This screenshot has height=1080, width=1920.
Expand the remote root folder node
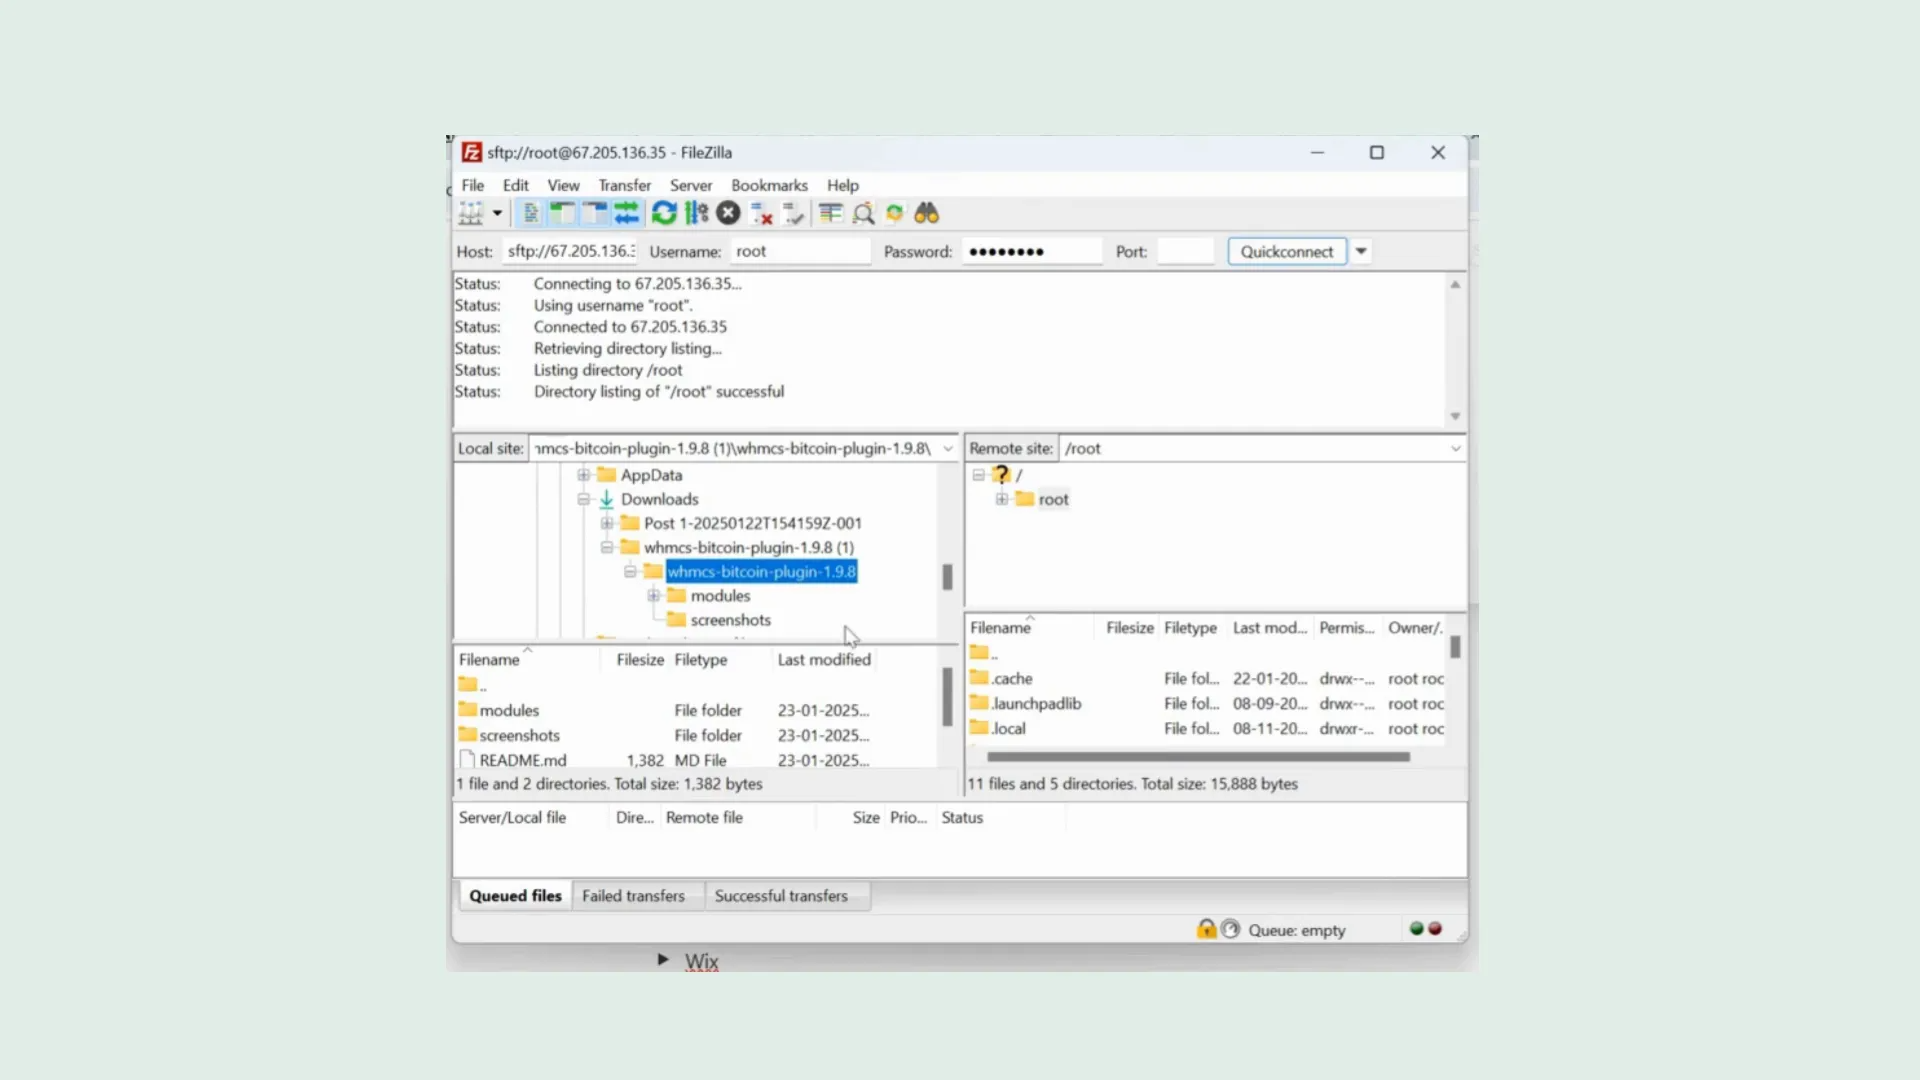1001,499
